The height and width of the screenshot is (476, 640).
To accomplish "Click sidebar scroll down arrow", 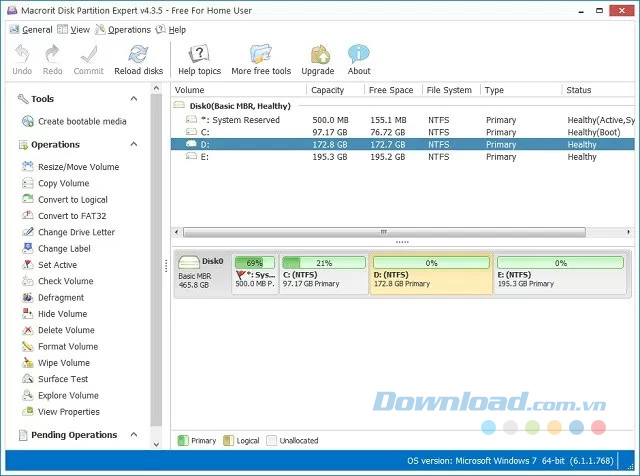I will pyautogui.click(x=156, y=444).
